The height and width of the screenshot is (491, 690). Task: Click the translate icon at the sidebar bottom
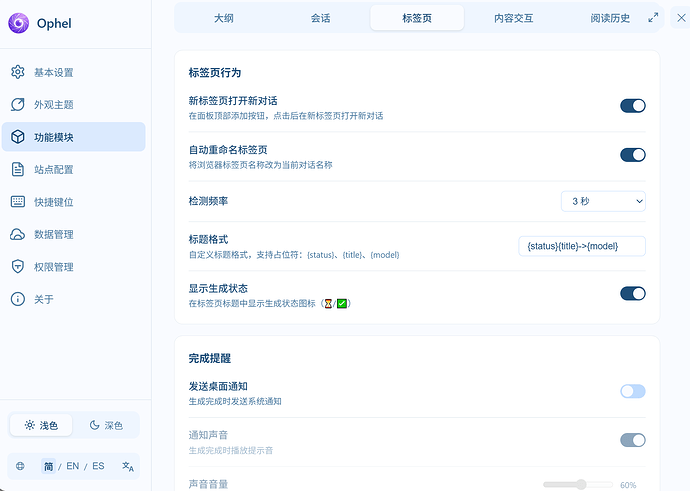point(128,466)
